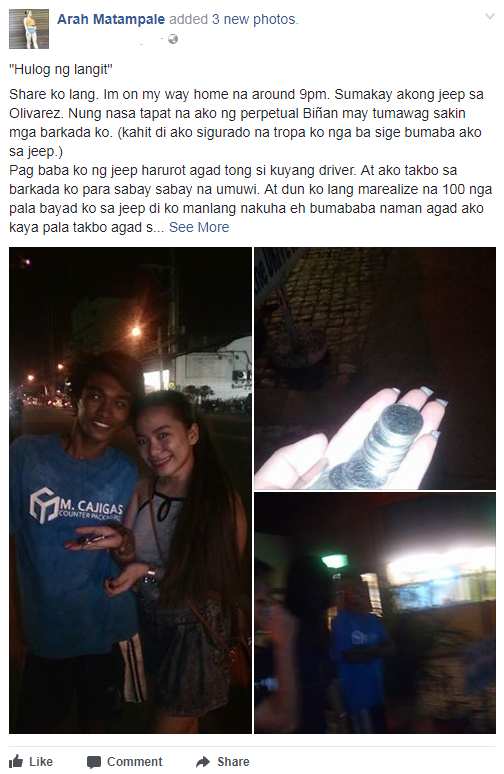Click the Like thumbs-up icon

click(x=16, y=761)
